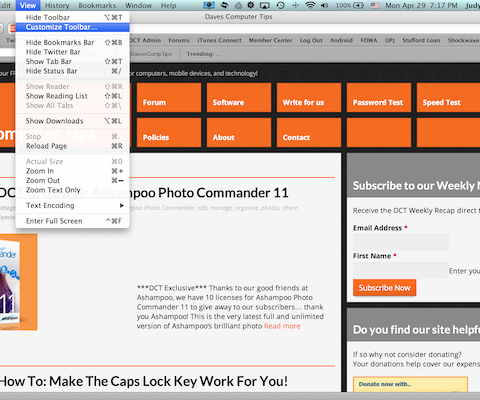This screenshot has height=400, width=480.
Task: Open the Stafford Loan bookmark
Action: 421,40
